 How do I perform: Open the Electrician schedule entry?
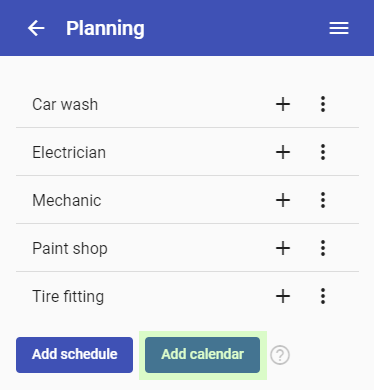pyautogui.click(x=187, y=152)
